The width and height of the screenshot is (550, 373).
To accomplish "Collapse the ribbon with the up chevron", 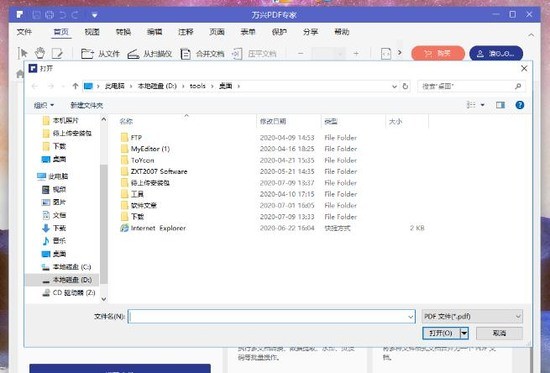I will (531, 35).
